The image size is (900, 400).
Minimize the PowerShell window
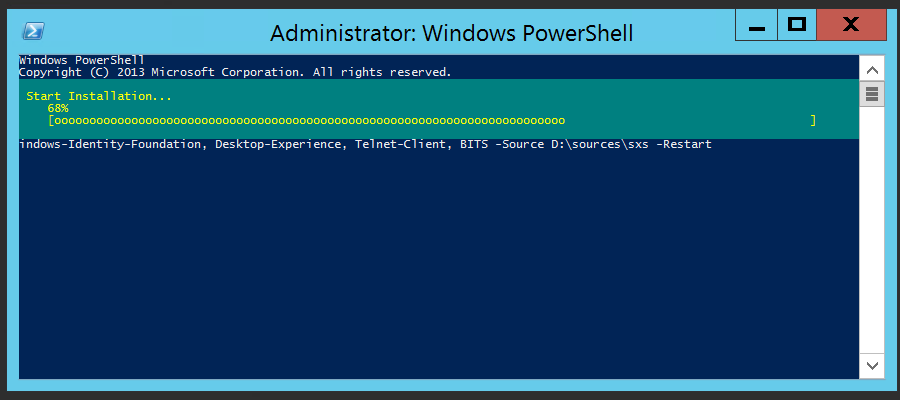pos(757,26)
